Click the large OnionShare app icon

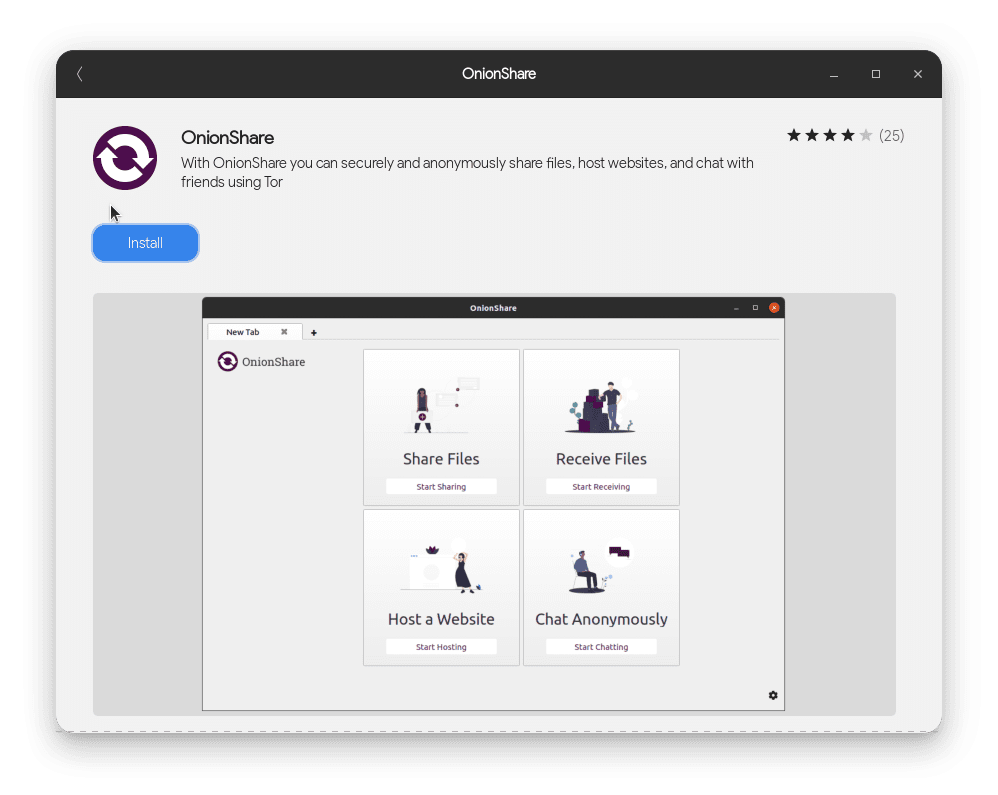click(125, 158)
